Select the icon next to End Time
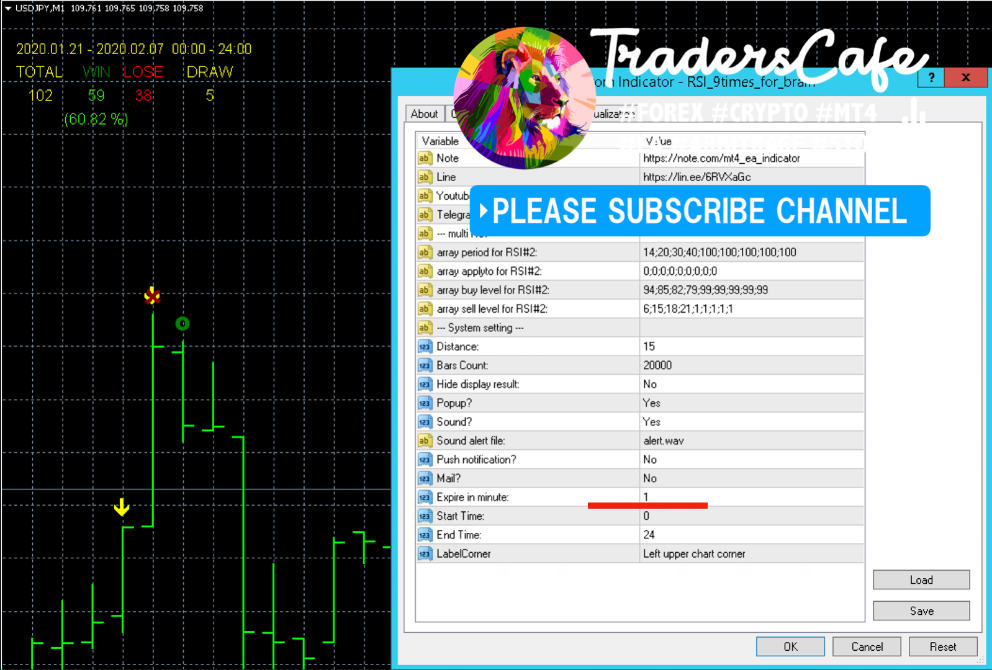This screenshot has width=992, height=670. 425,535
